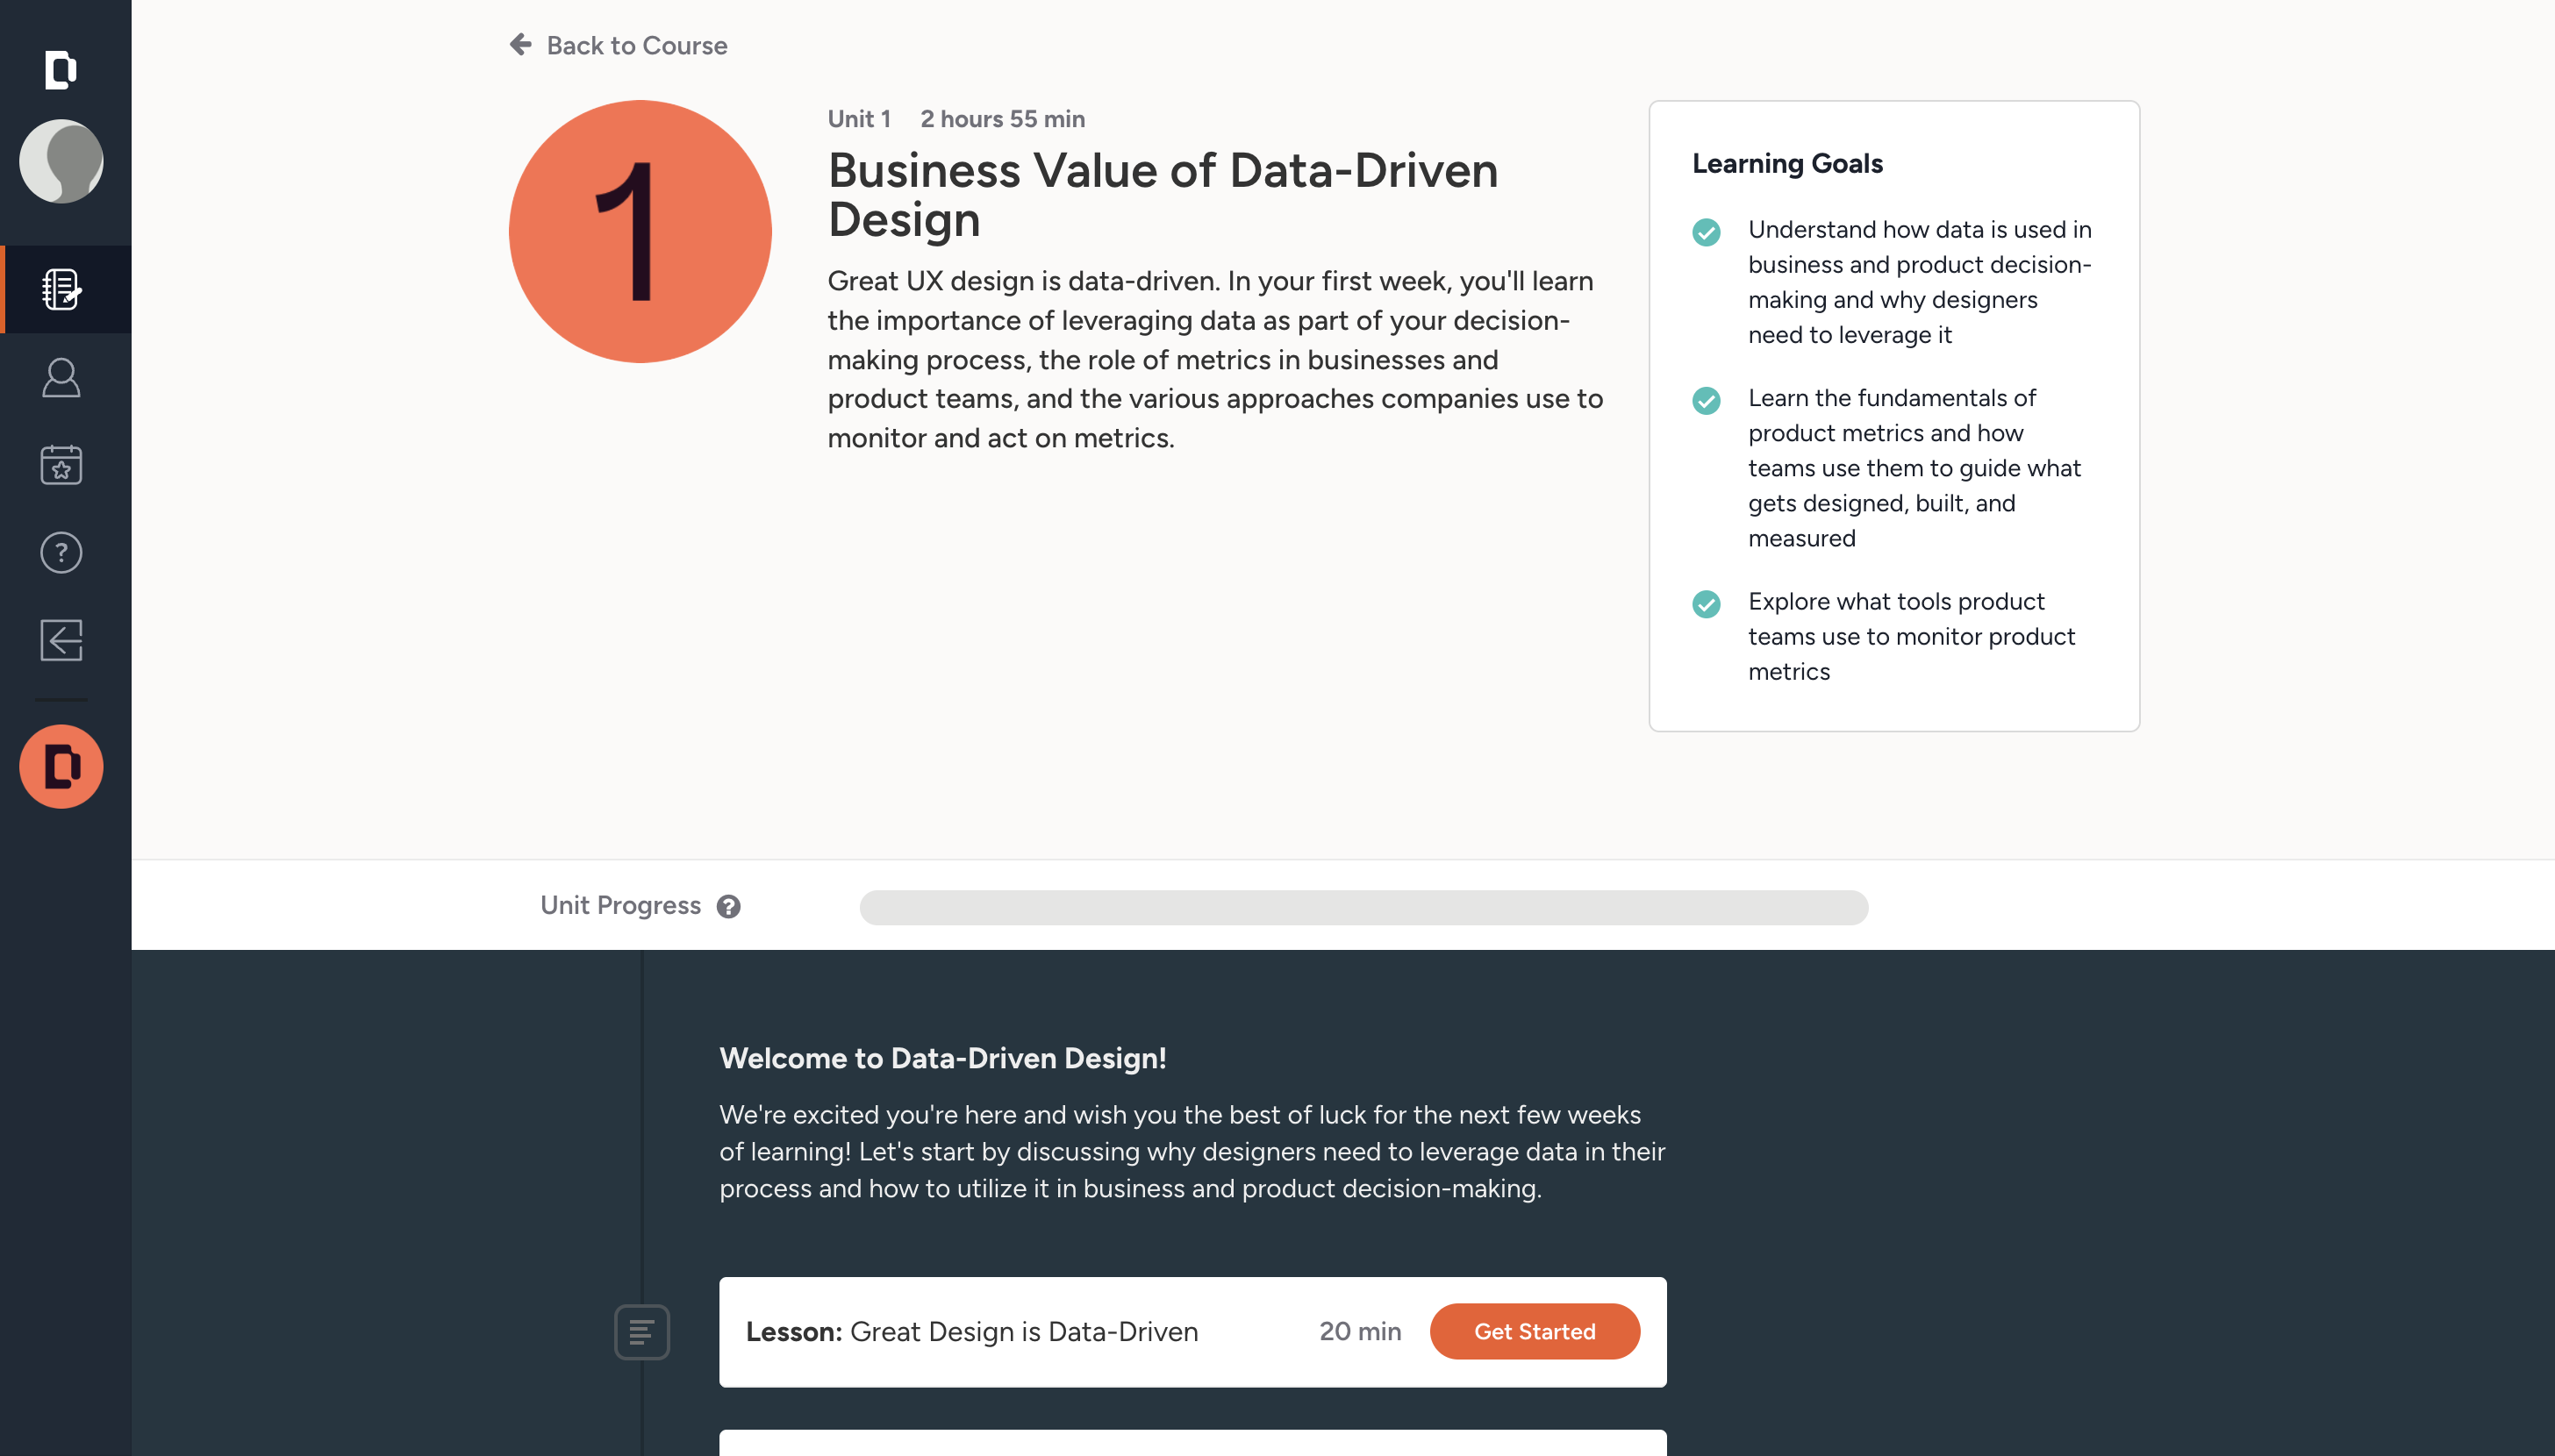Select the person profile icon in the sidebar
This screenshot has width=2555, height=1456.
[x=60, y=377]
